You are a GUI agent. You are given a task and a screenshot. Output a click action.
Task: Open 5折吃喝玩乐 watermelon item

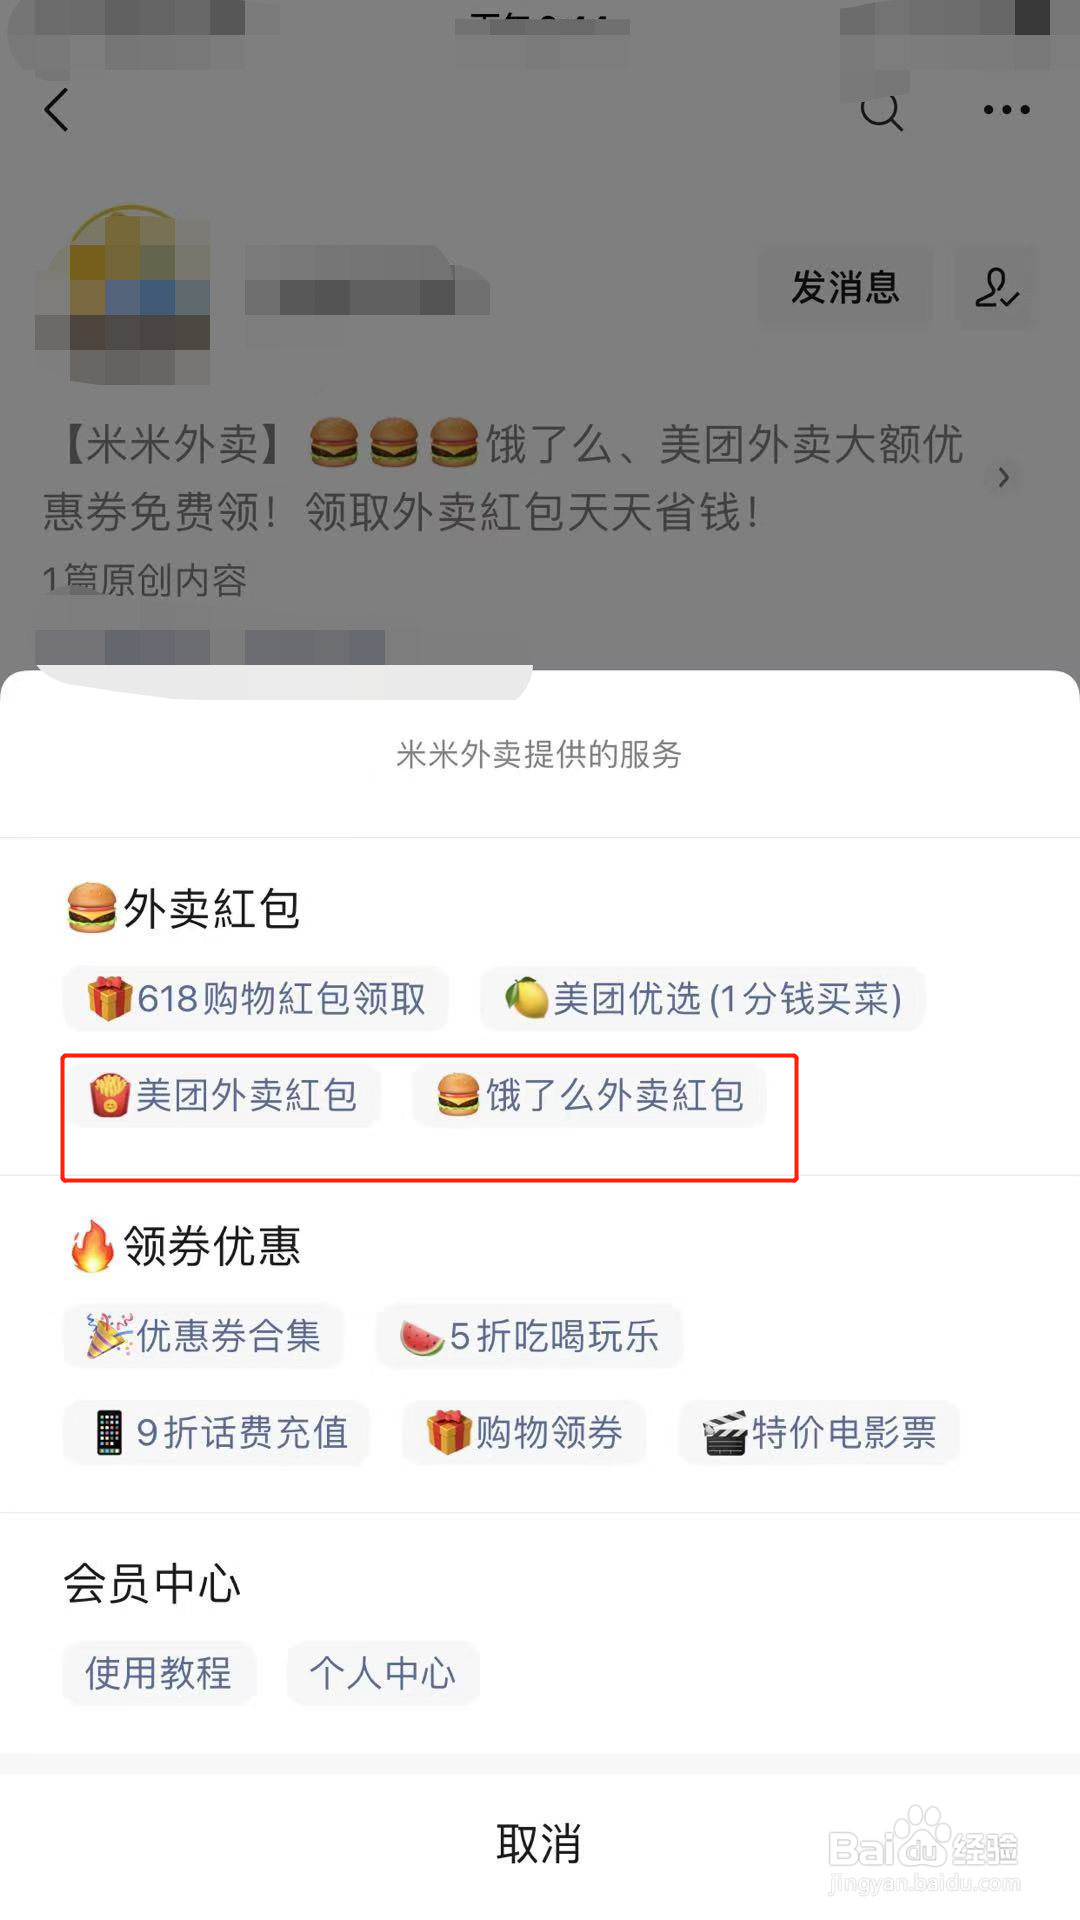point(530,1336)
